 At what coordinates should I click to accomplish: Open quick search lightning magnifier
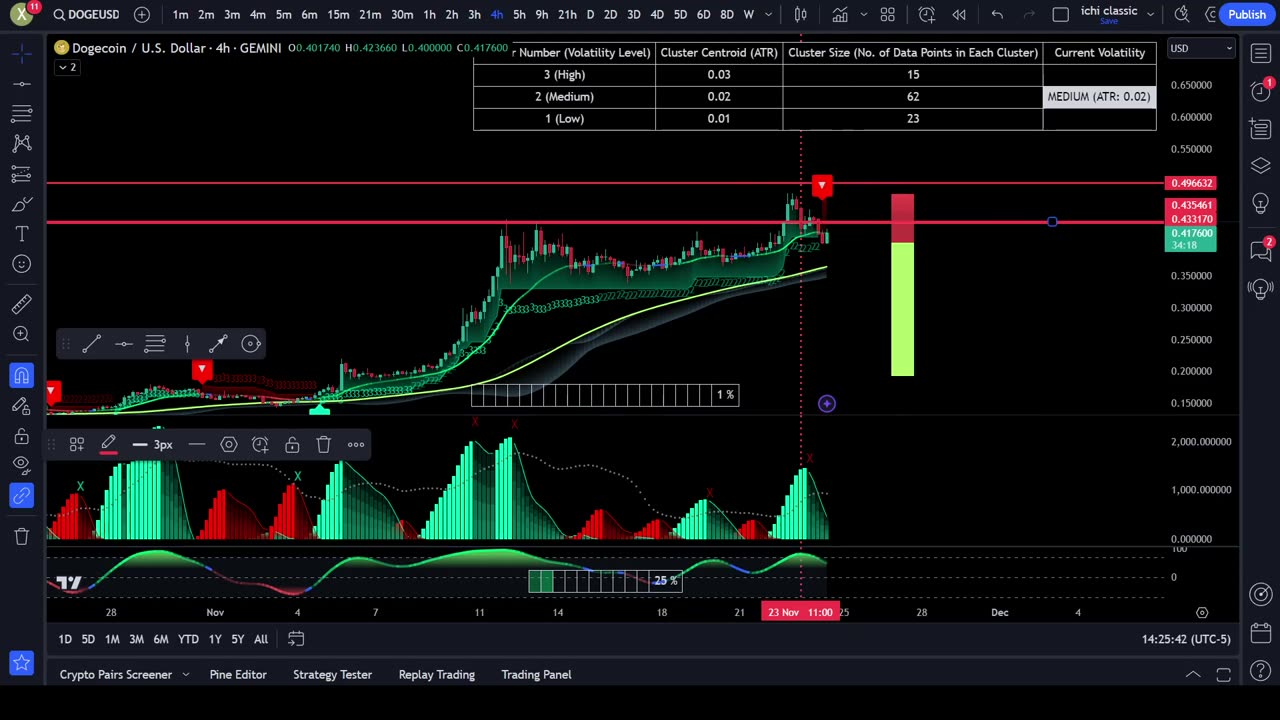(1182, 14)
